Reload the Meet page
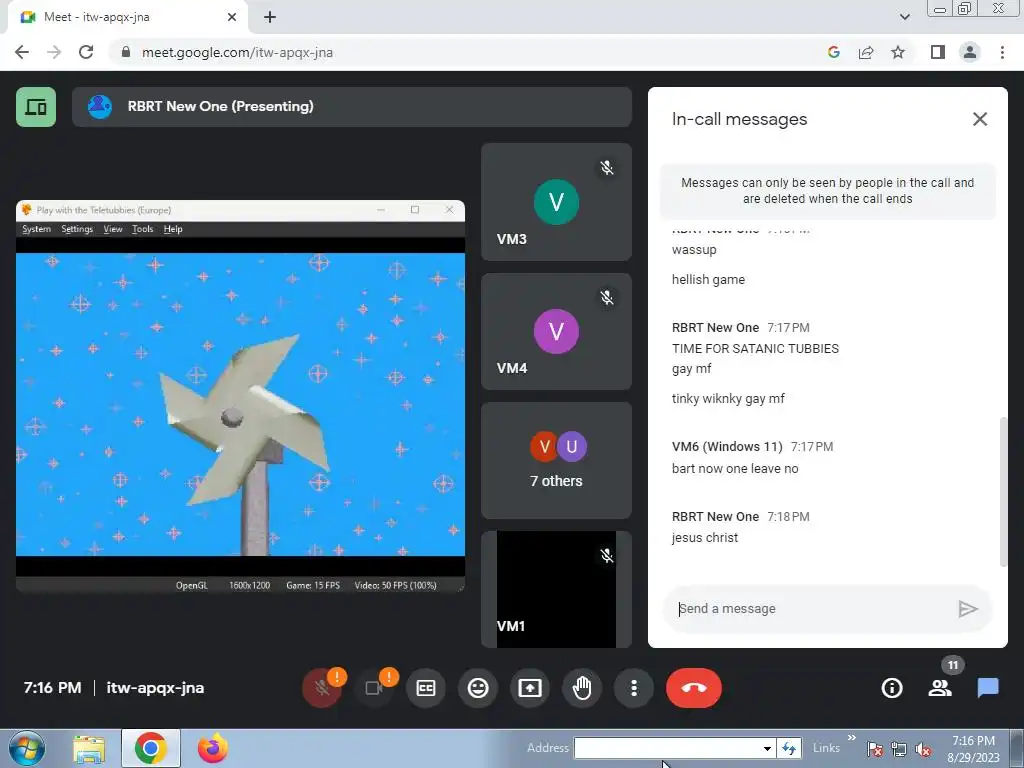The height and width of the screenshot is (768, 1024). [x=86, y=52]
